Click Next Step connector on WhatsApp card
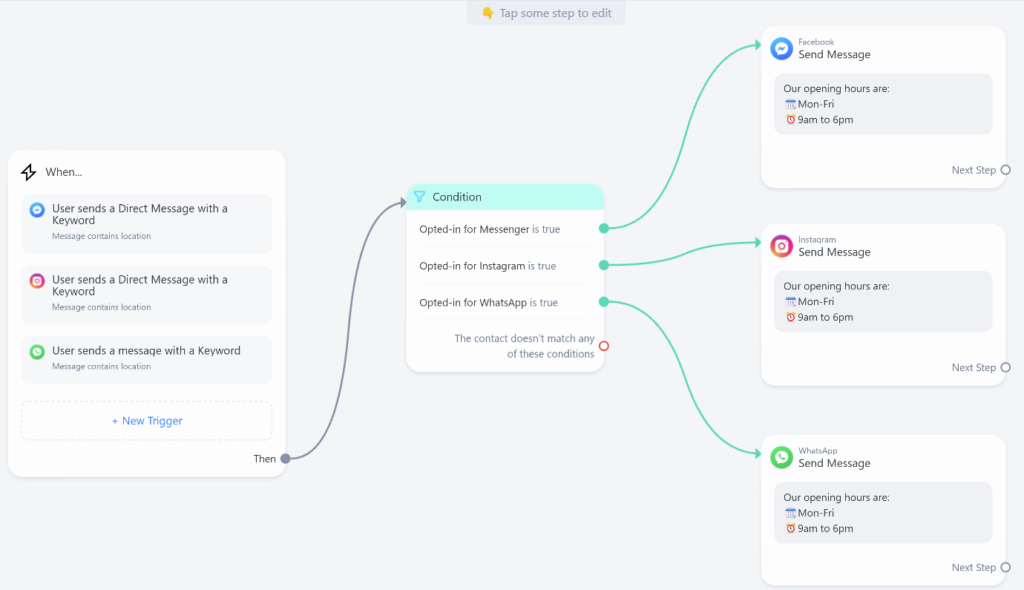The height and width of the screenshot is (590, 1024). click(x=1006, y=567)
